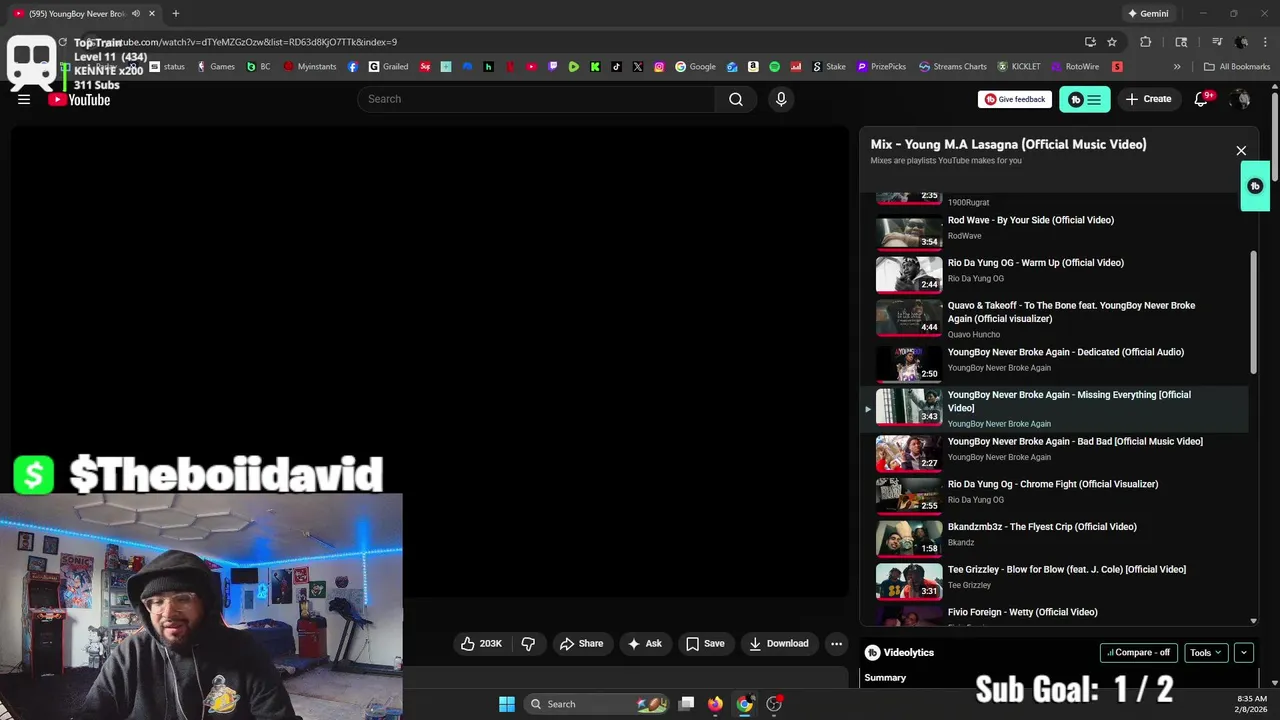1280x720 pixels.
Task: Open the YouTube account avatar menu
Action: click(x=1241, y=99)
